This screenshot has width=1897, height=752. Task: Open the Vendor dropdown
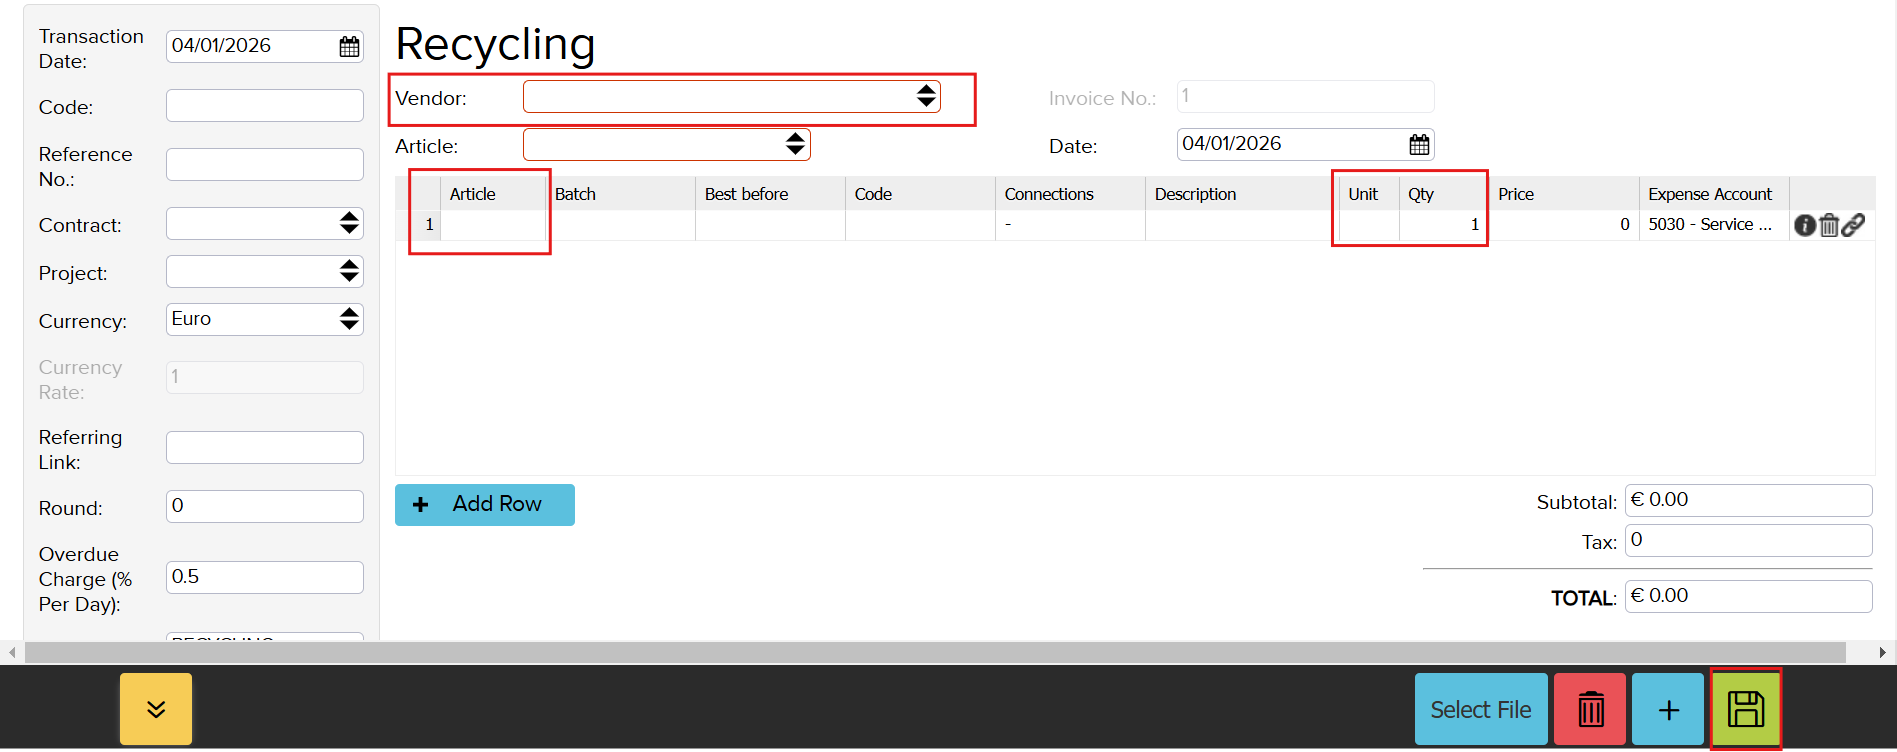[x=731, y=97]
